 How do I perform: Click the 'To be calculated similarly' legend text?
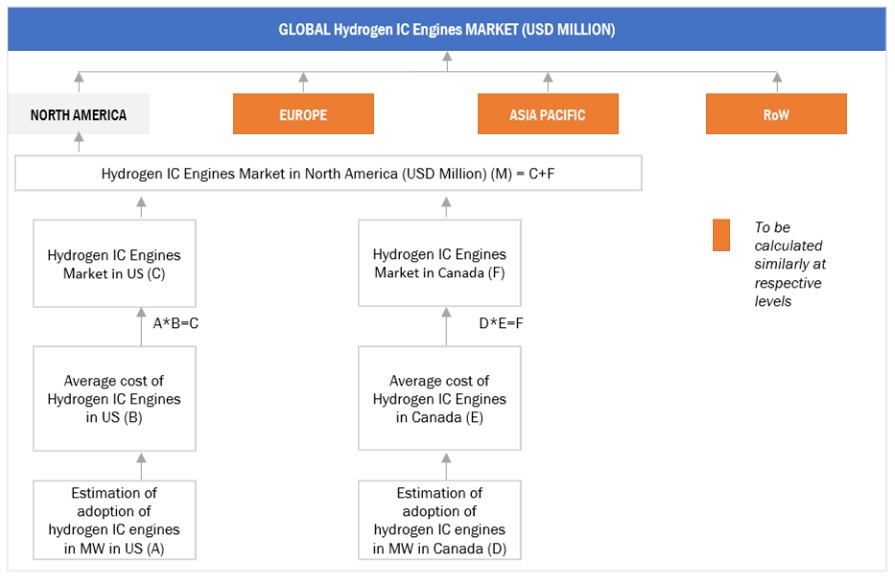(x=790, y=264)
